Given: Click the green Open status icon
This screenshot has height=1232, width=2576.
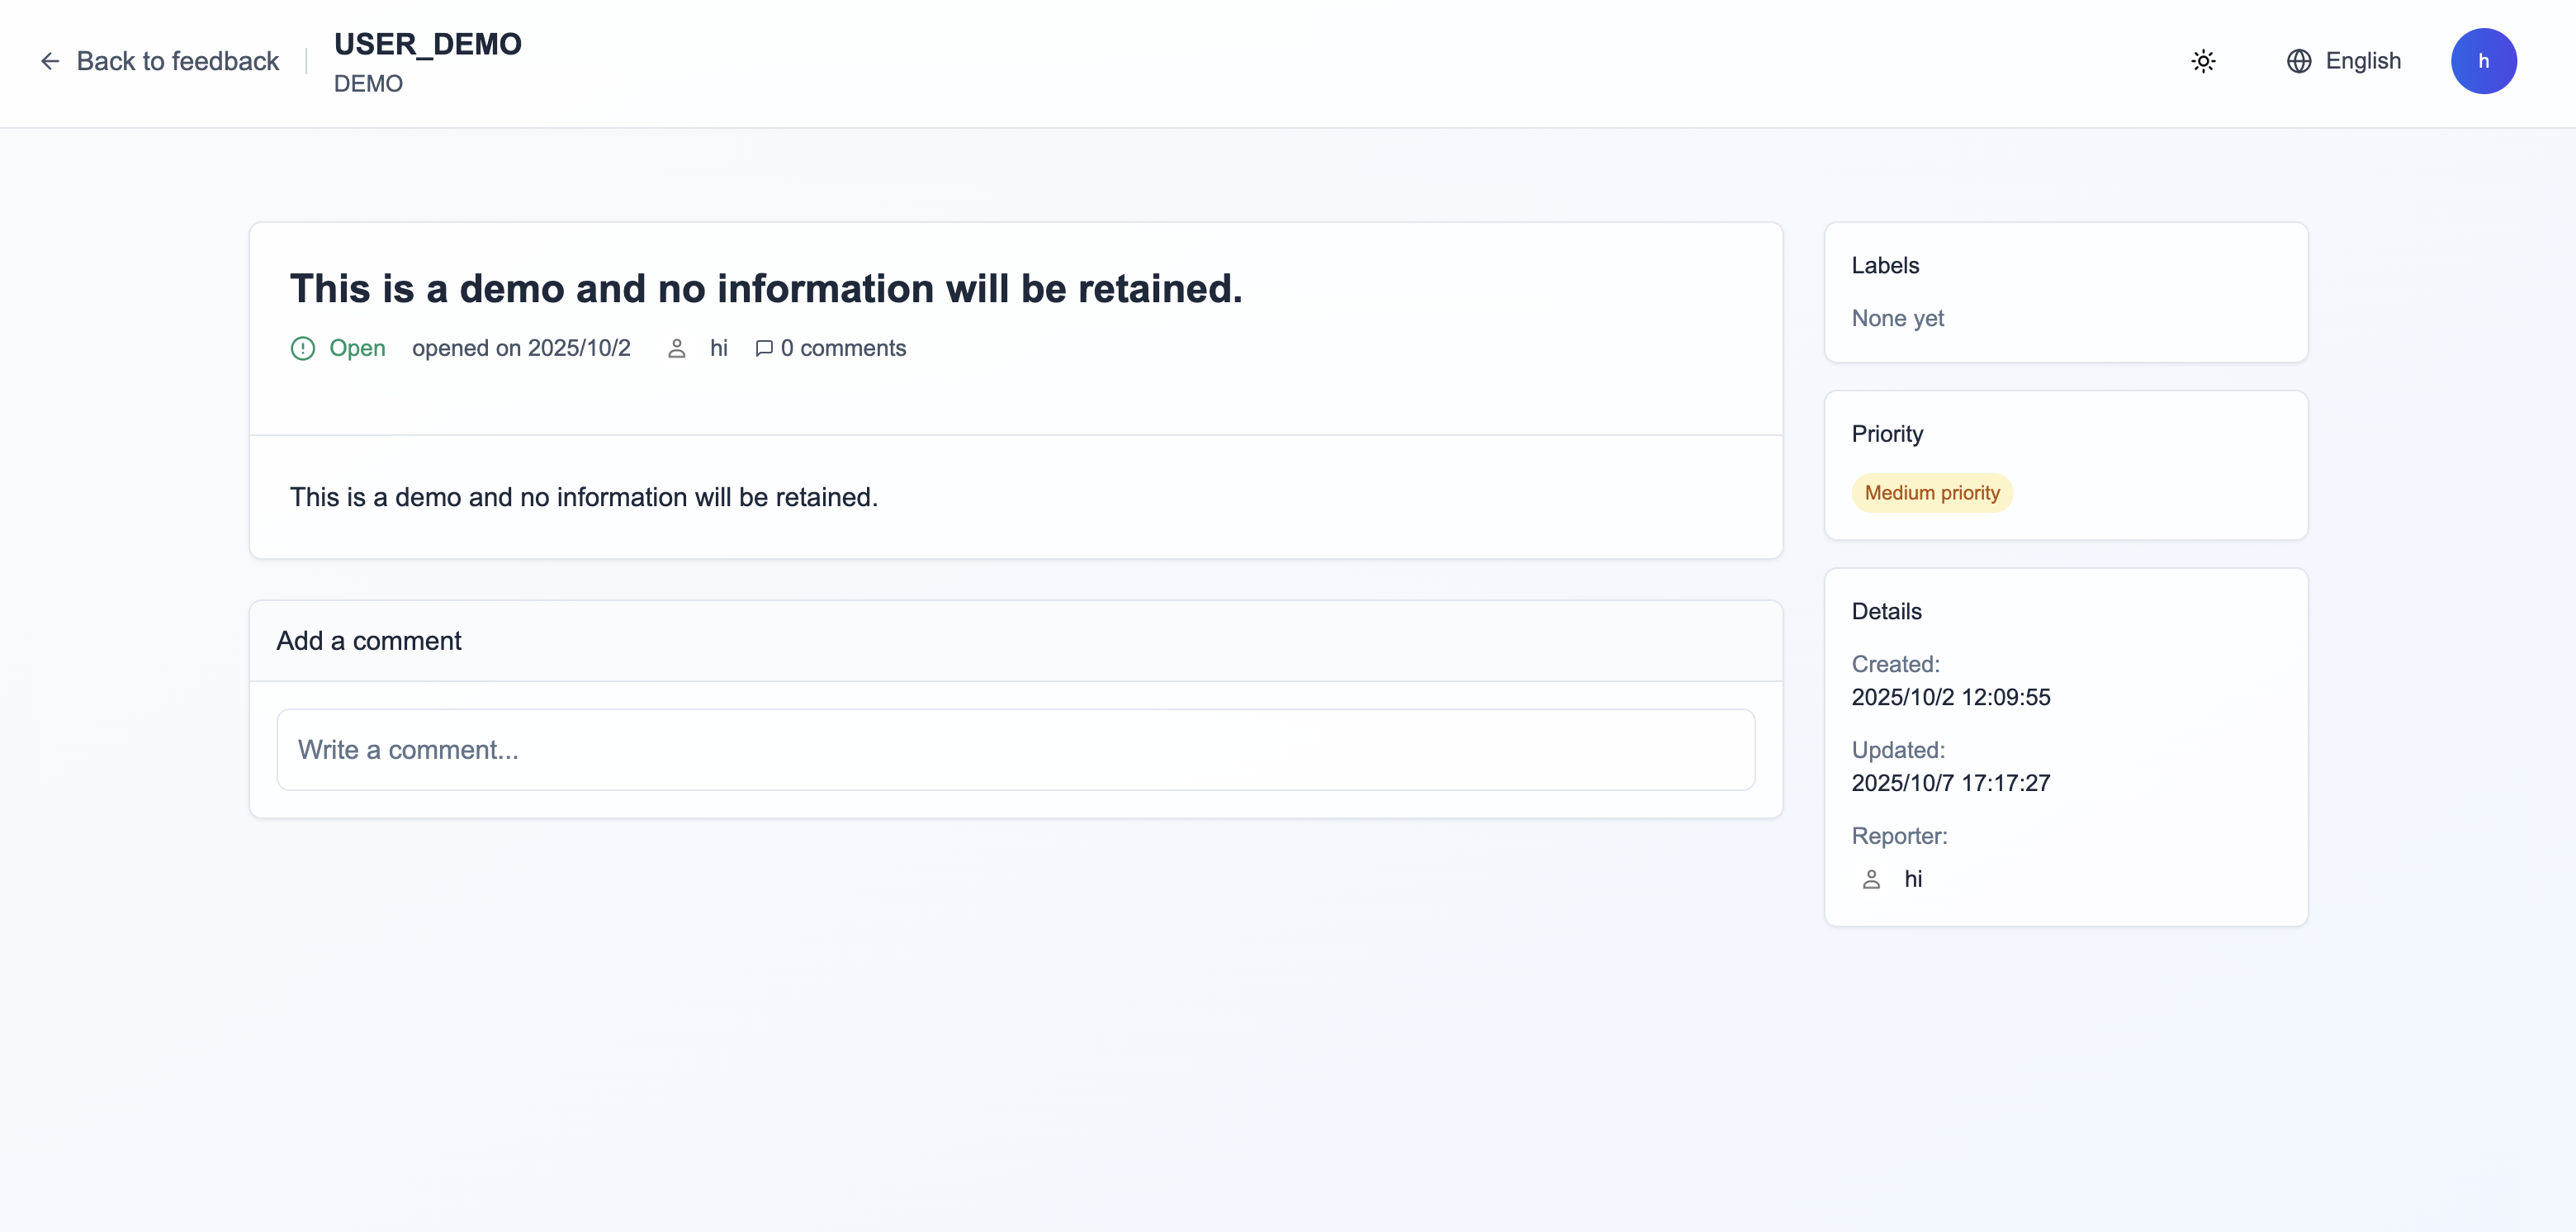Looking at the screenshot, I should pos(303,348).
